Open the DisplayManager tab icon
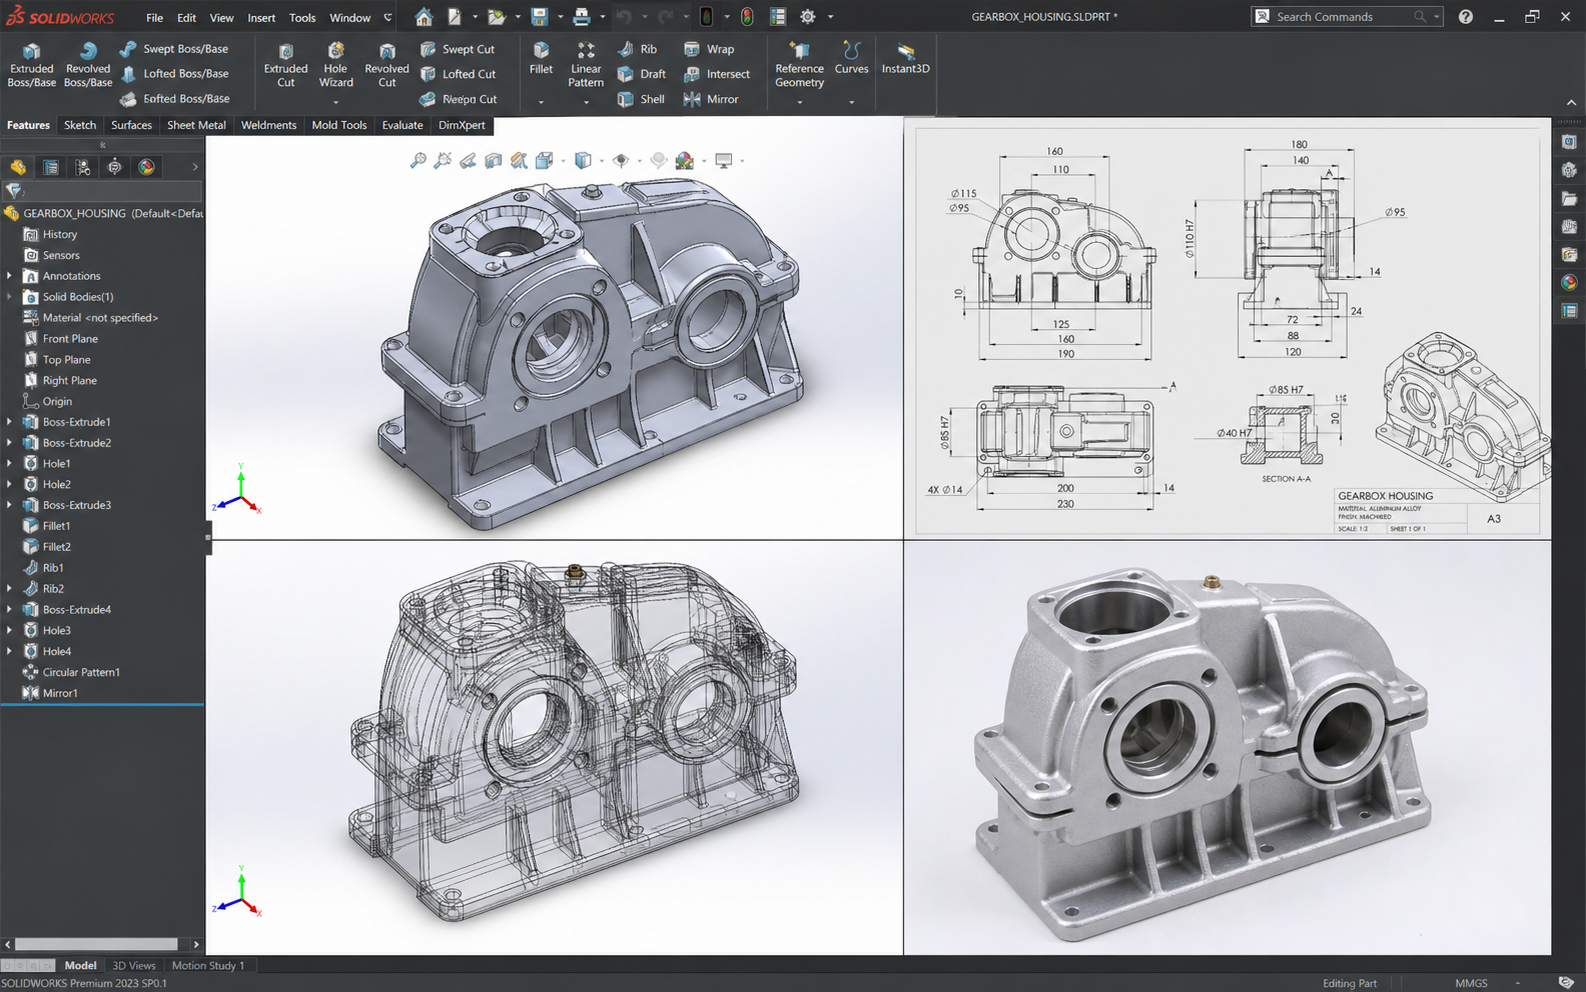This screenshot has height=992, width=1586. [x=147, y=167]
